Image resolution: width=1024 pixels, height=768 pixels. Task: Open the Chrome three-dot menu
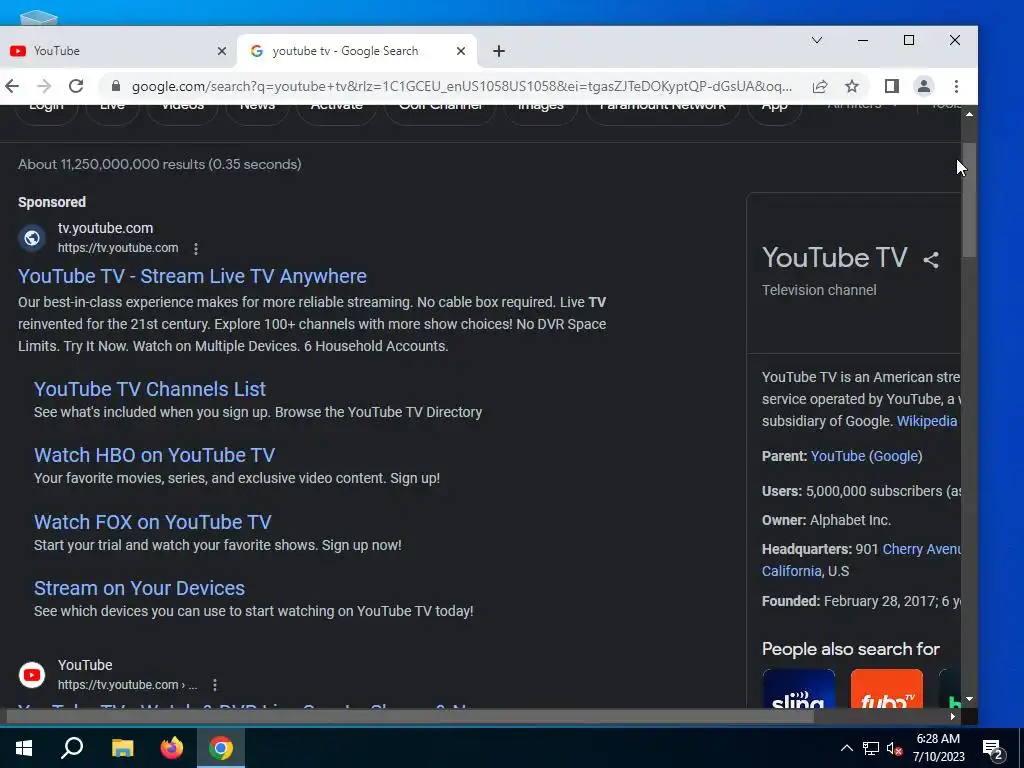(x=956, y=86)
